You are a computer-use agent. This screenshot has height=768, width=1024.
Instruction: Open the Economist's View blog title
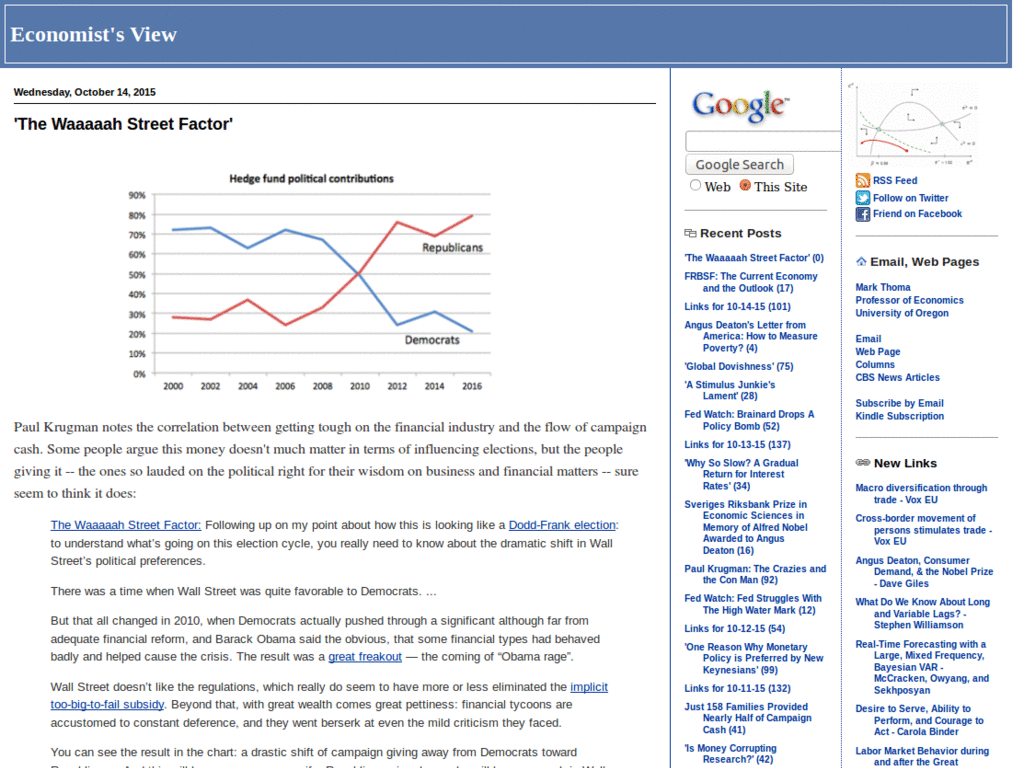tap(93, 35)
